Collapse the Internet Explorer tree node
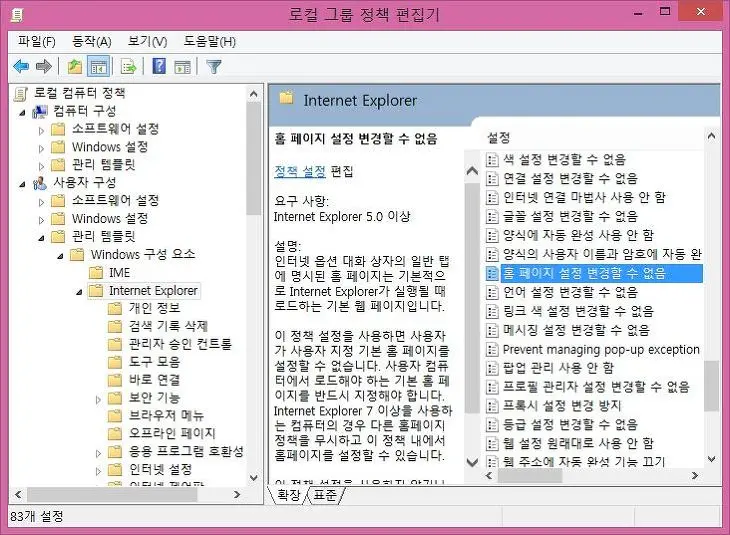Screen dimensions: 730x535 pos(79,292)
